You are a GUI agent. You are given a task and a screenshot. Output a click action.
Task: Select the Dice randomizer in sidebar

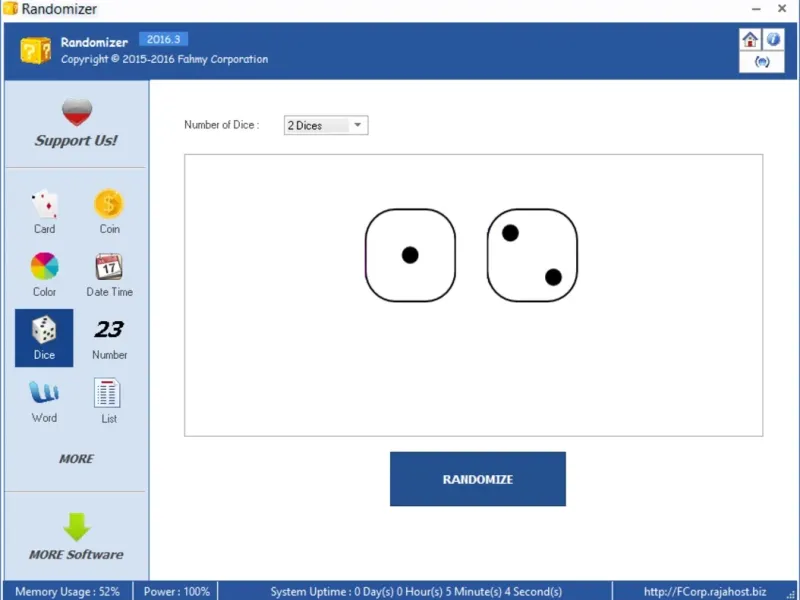pos(44,338)
